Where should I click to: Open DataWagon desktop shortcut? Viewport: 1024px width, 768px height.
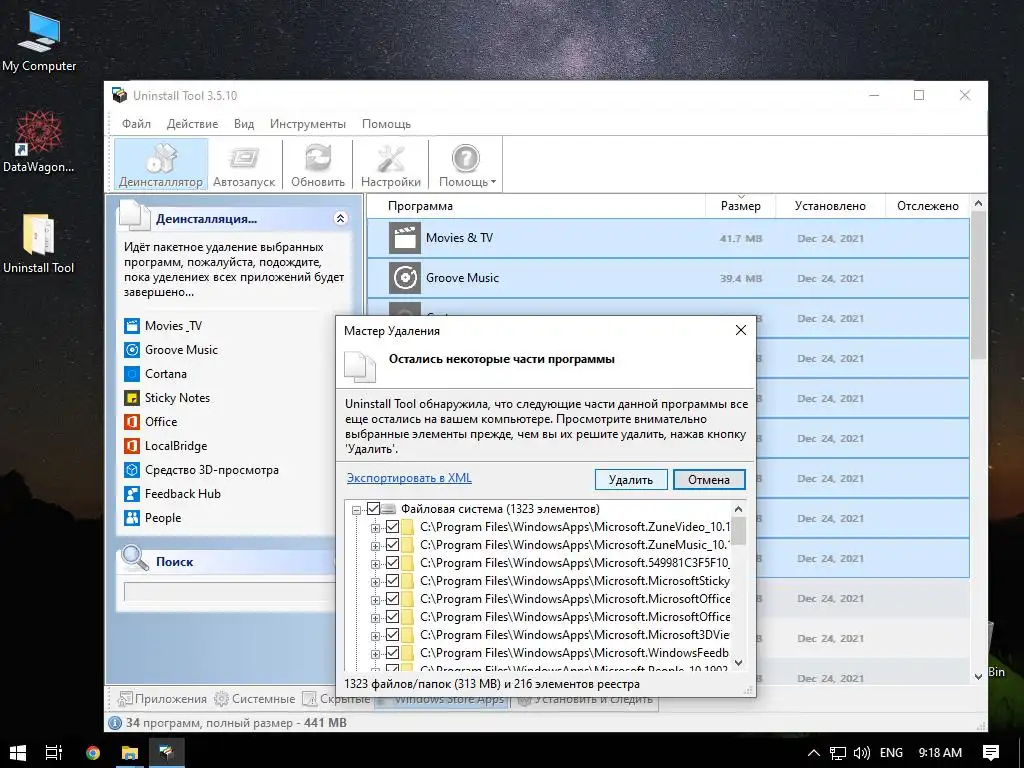pyautogui.click(x=39, y=142)
